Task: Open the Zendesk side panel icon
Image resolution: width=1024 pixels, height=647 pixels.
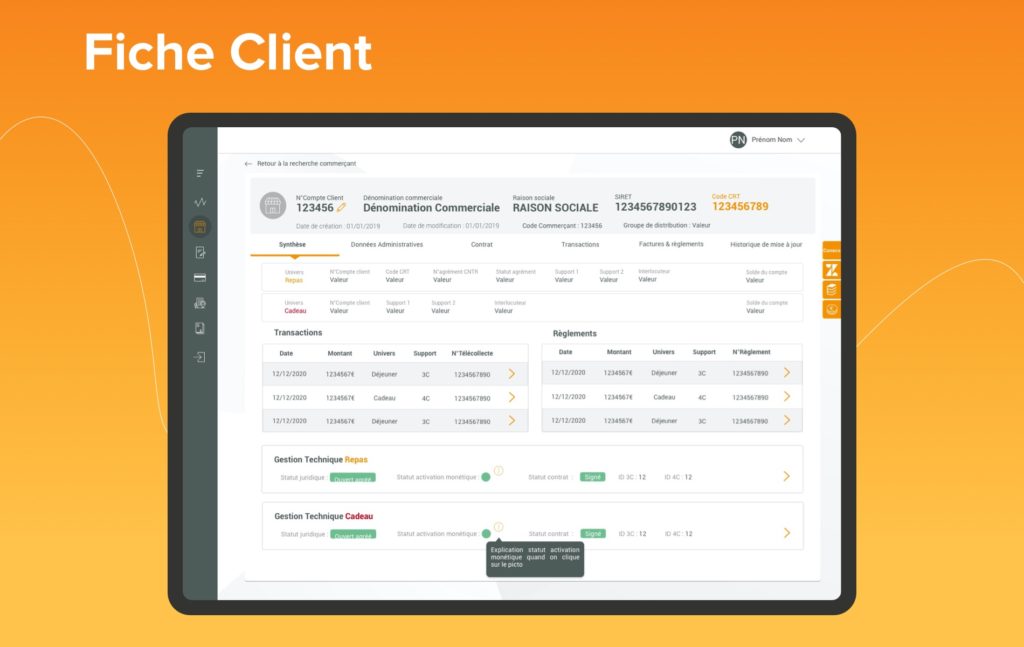Action: click(831, 270)
